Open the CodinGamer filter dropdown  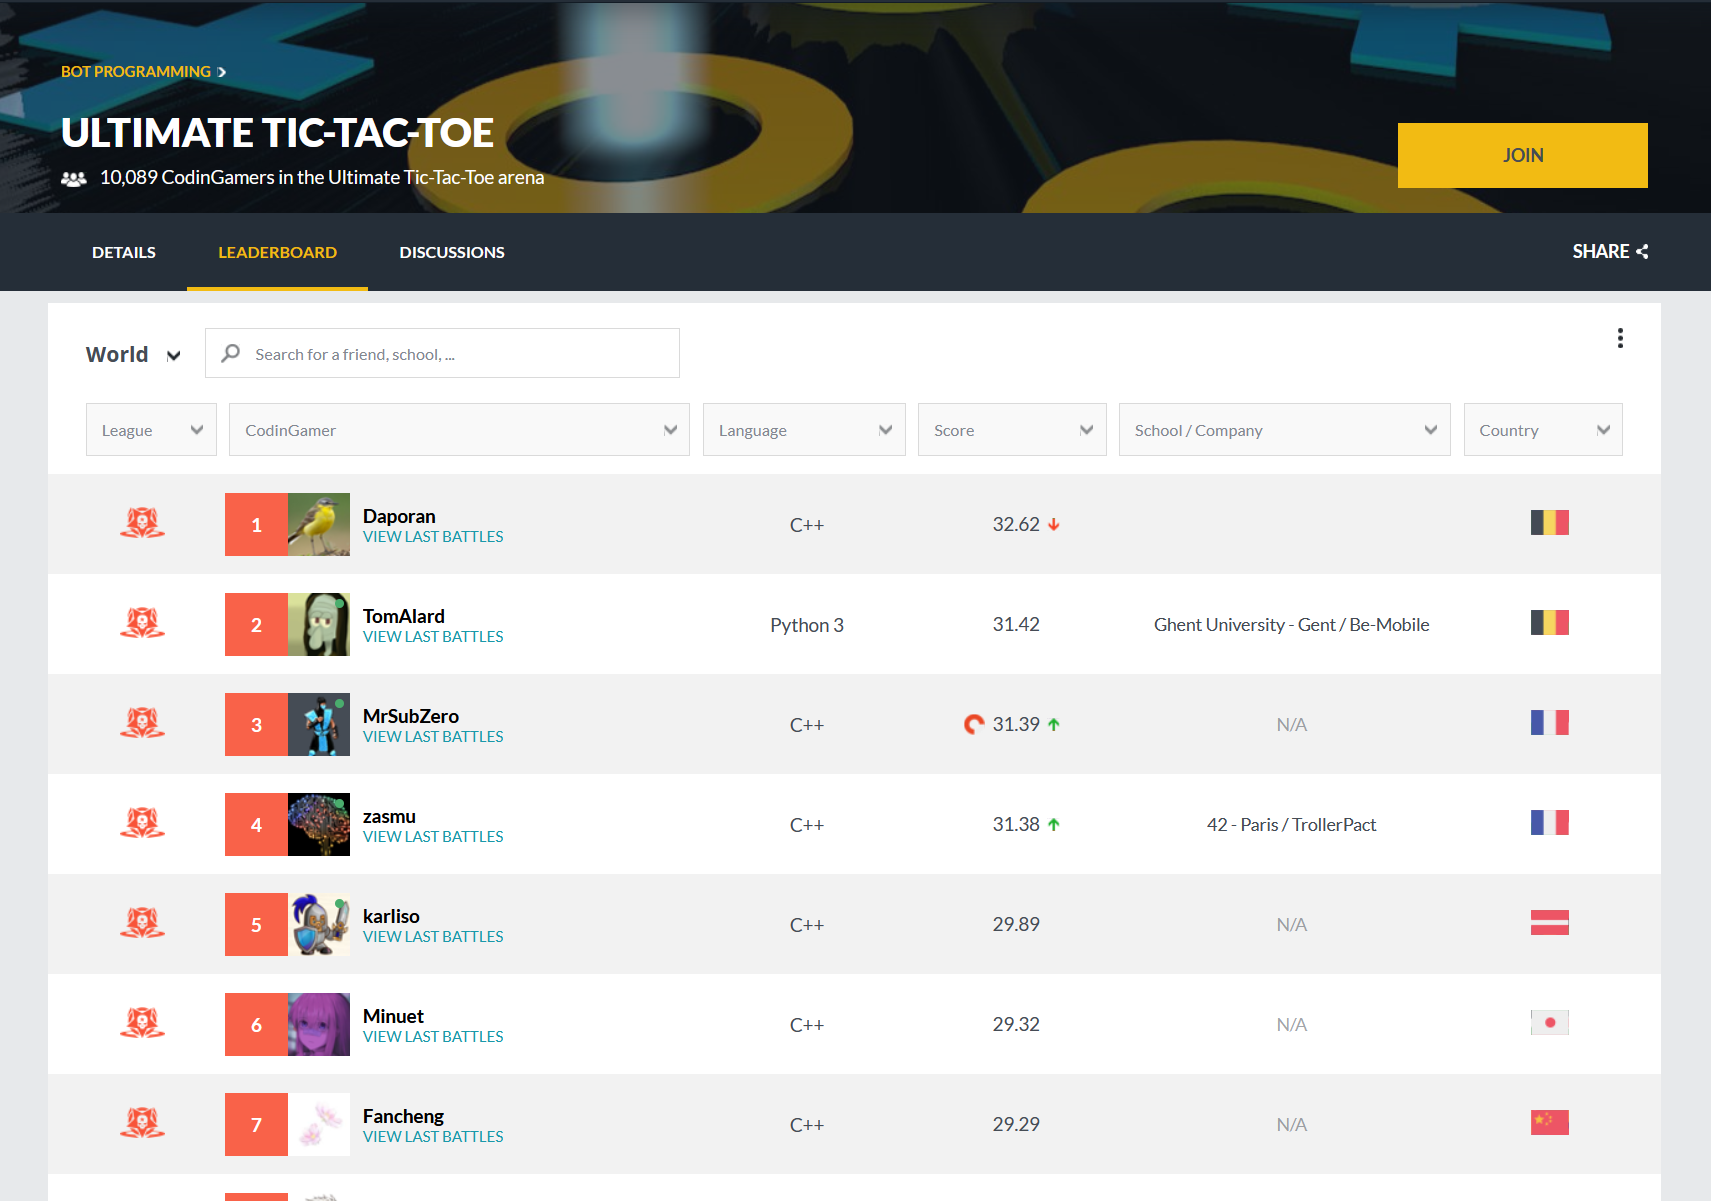pyautogui.click(x=459, y=430)
